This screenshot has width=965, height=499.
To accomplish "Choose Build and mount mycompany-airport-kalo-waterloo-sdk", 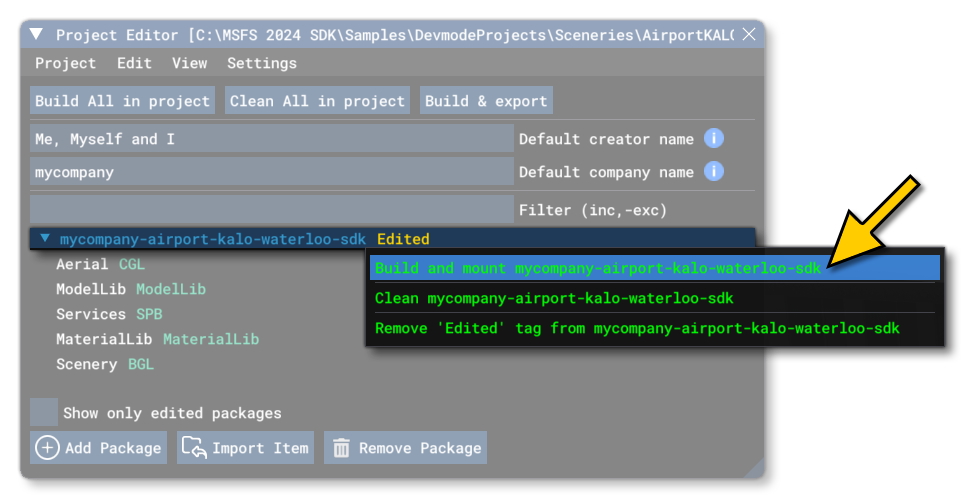I will (655, 268).
